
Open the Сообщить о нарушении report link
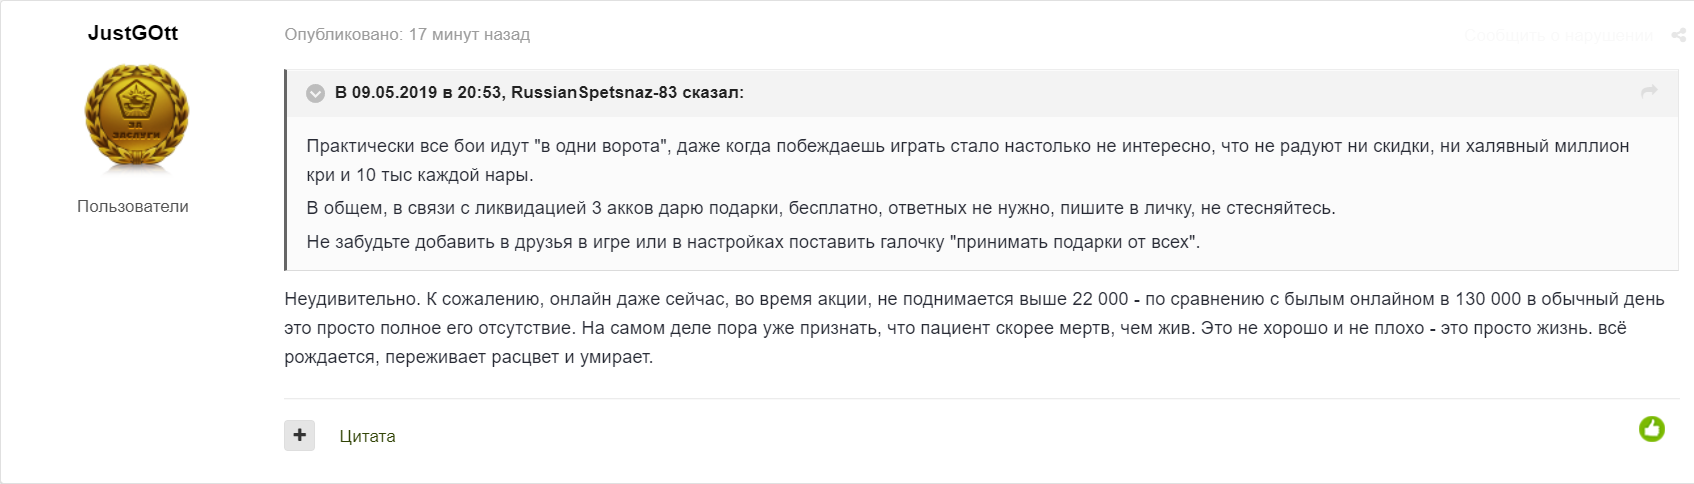1558,35
